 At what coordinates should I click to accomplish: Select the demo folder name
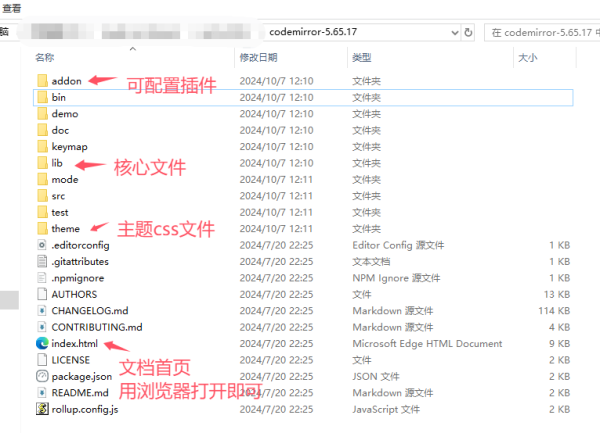(x=65, y=114)
